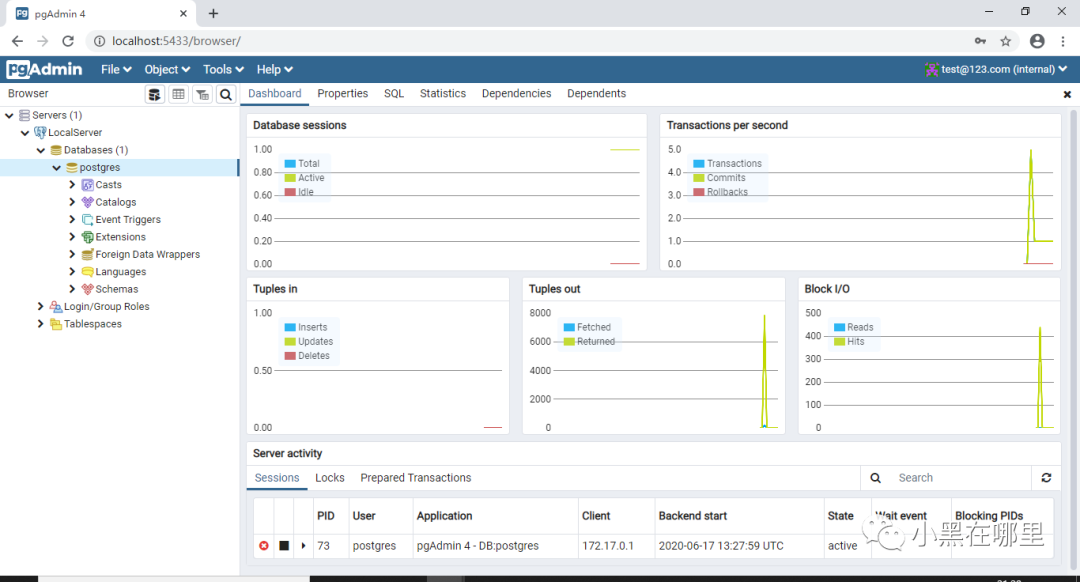
Task: Click the Extensions node icon
Action: [x=87, y=237]
